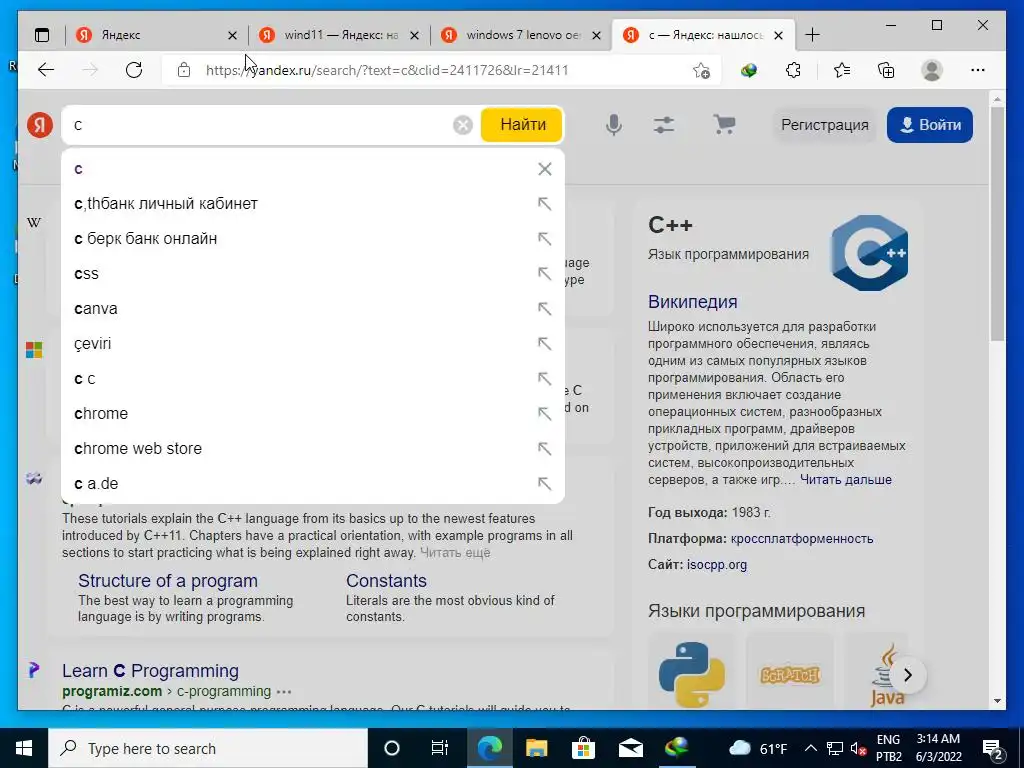The image size is (1024, 768).
Task: Open the Mail app from taskbar
Action: 631,748
